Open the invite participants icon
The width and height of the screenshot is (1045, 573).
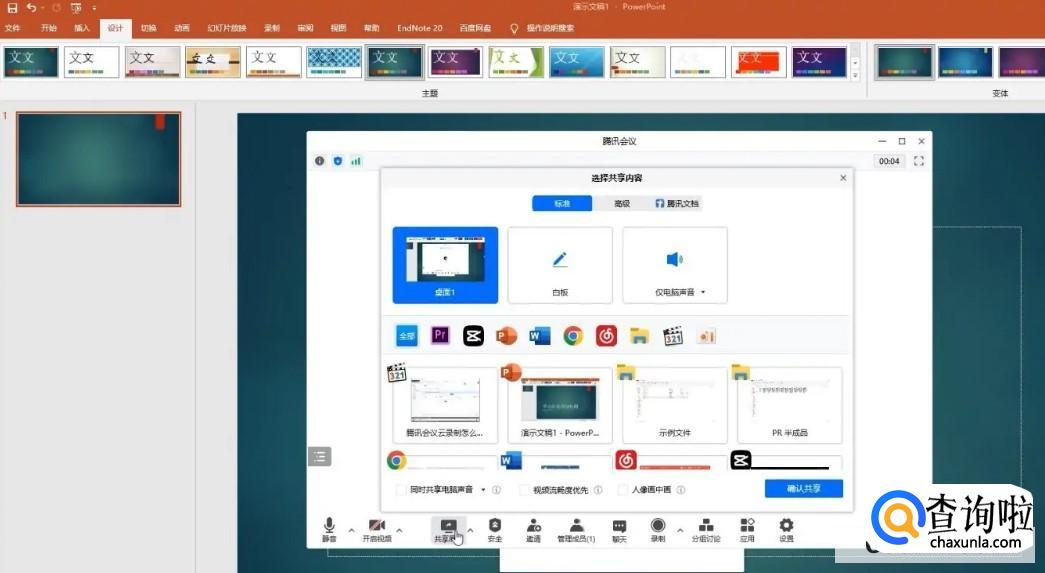coord(533,530)
